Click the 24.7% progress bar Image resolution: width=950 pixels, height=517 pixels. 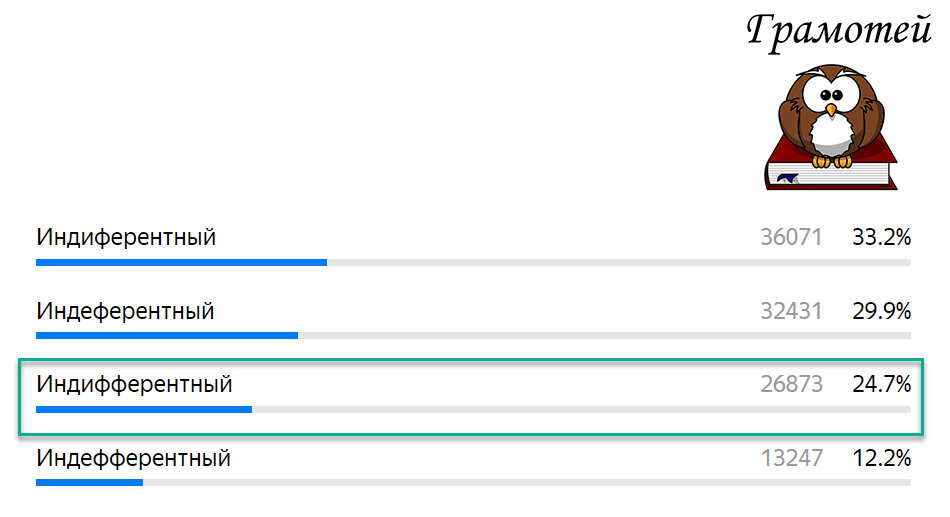coord(473,410)
